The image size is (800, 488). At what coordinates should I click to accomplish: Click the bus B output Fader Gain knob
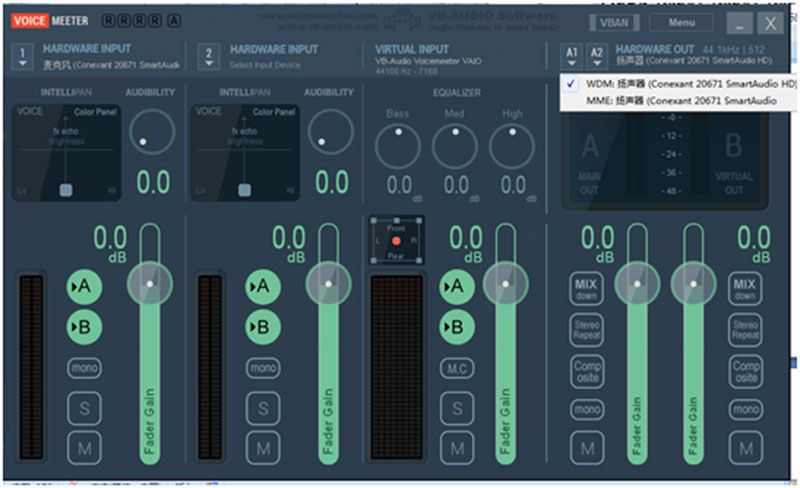(x=693, y=284)
